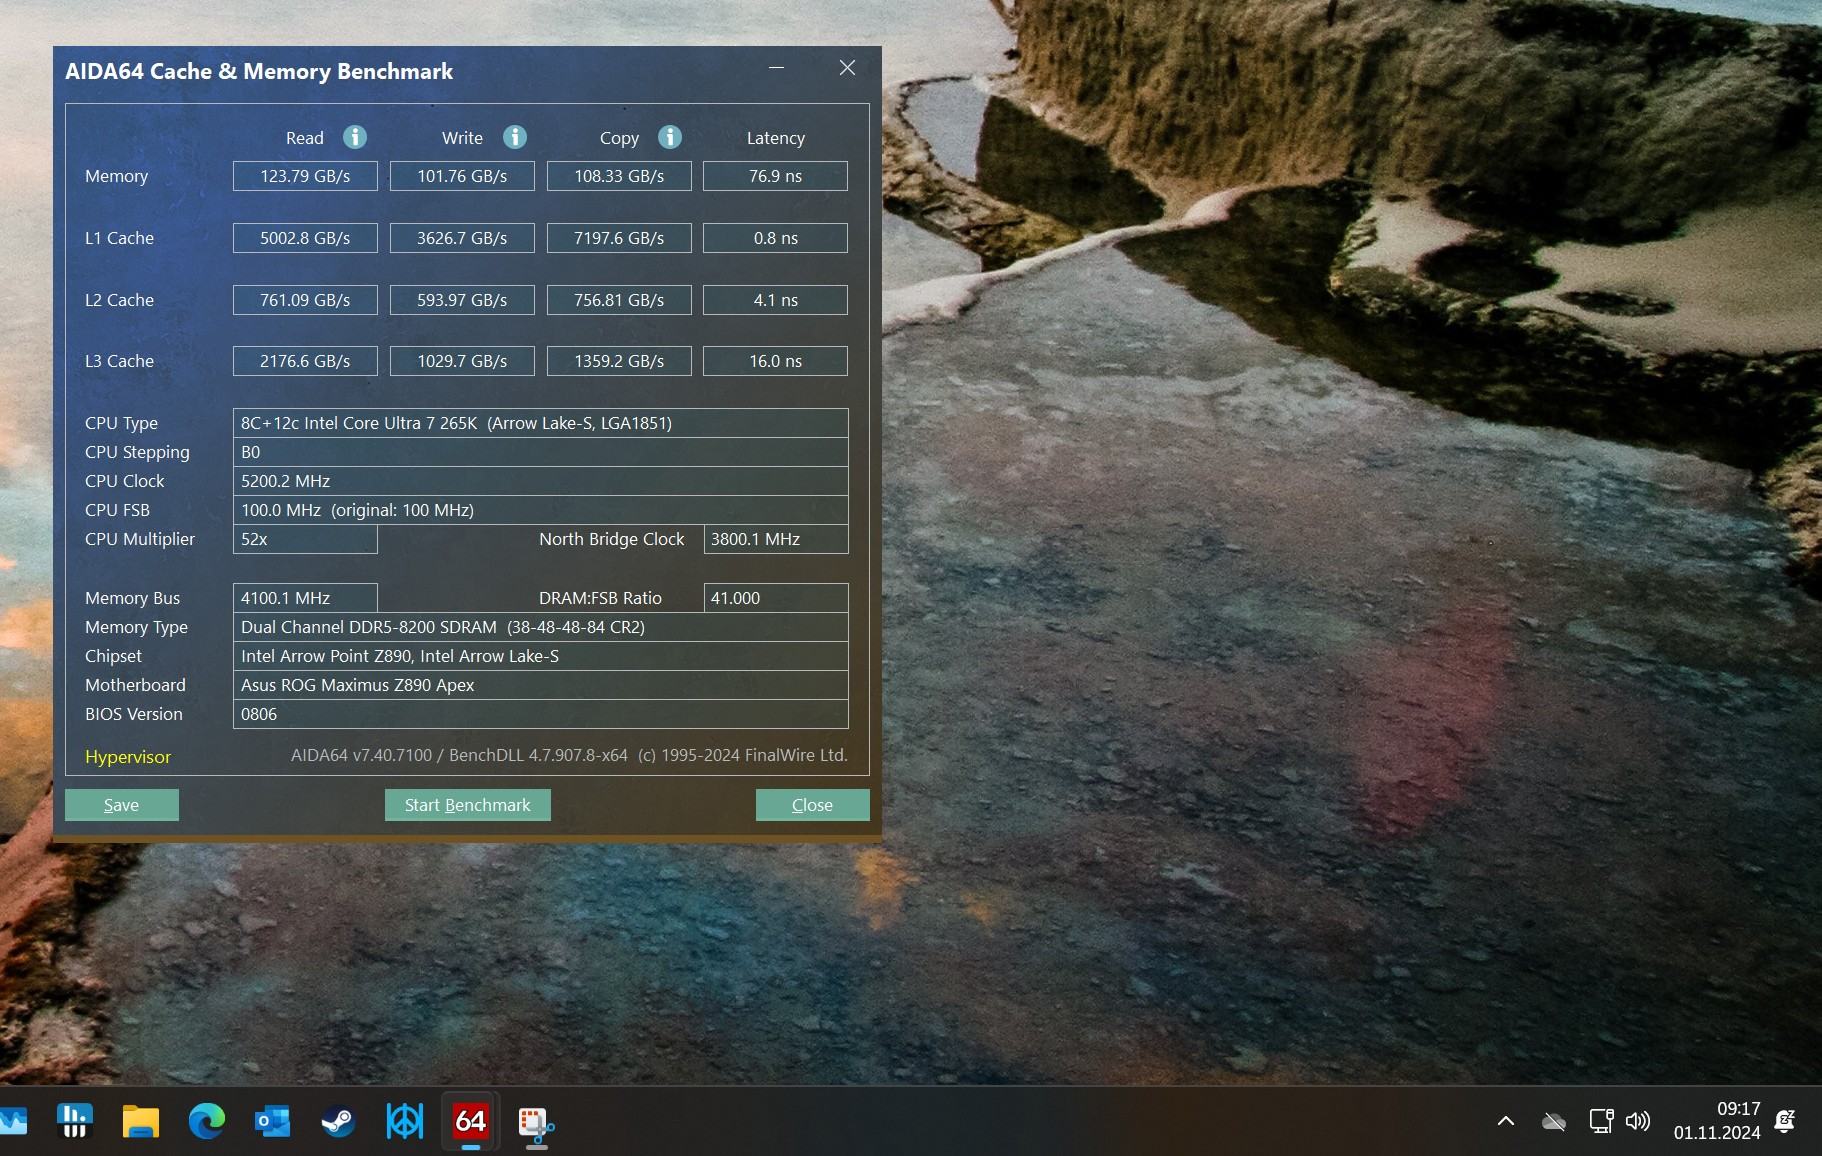Open the graph monitor icon at taskbar edge

(x=13, y=1121)
